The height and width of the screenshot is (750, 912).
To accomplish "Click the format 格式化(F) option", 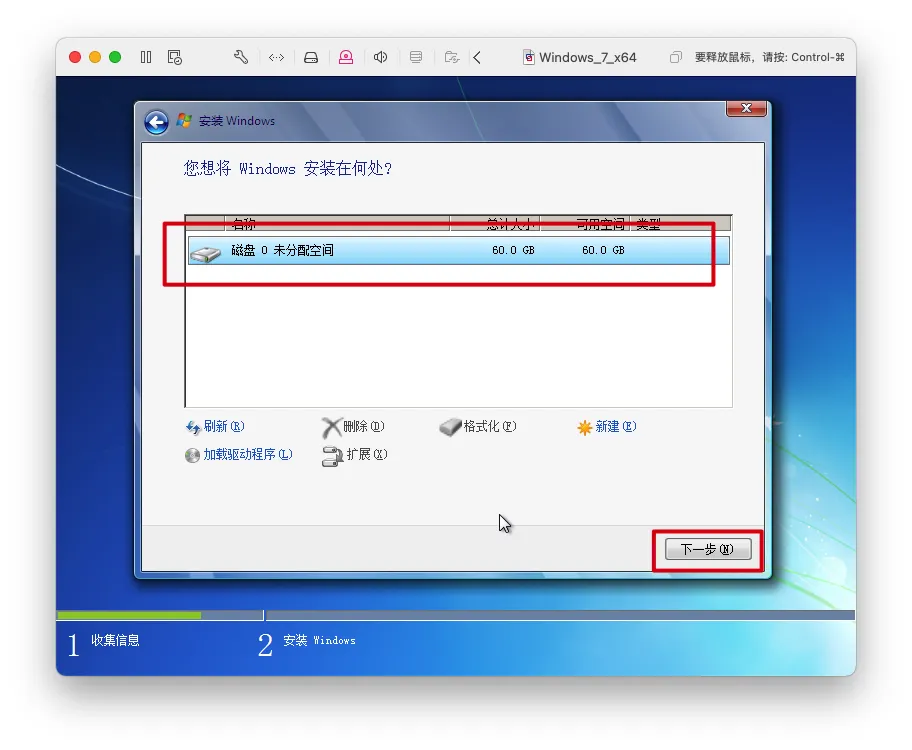I will (x=490, y=426).
